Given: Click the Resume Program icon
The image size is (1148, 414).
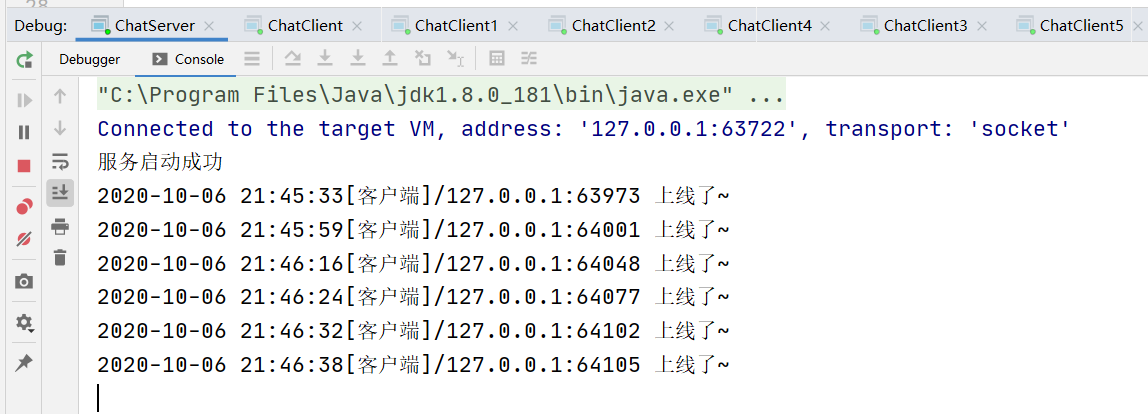Looking at the screenshot, I should click(x=24, y=100).
